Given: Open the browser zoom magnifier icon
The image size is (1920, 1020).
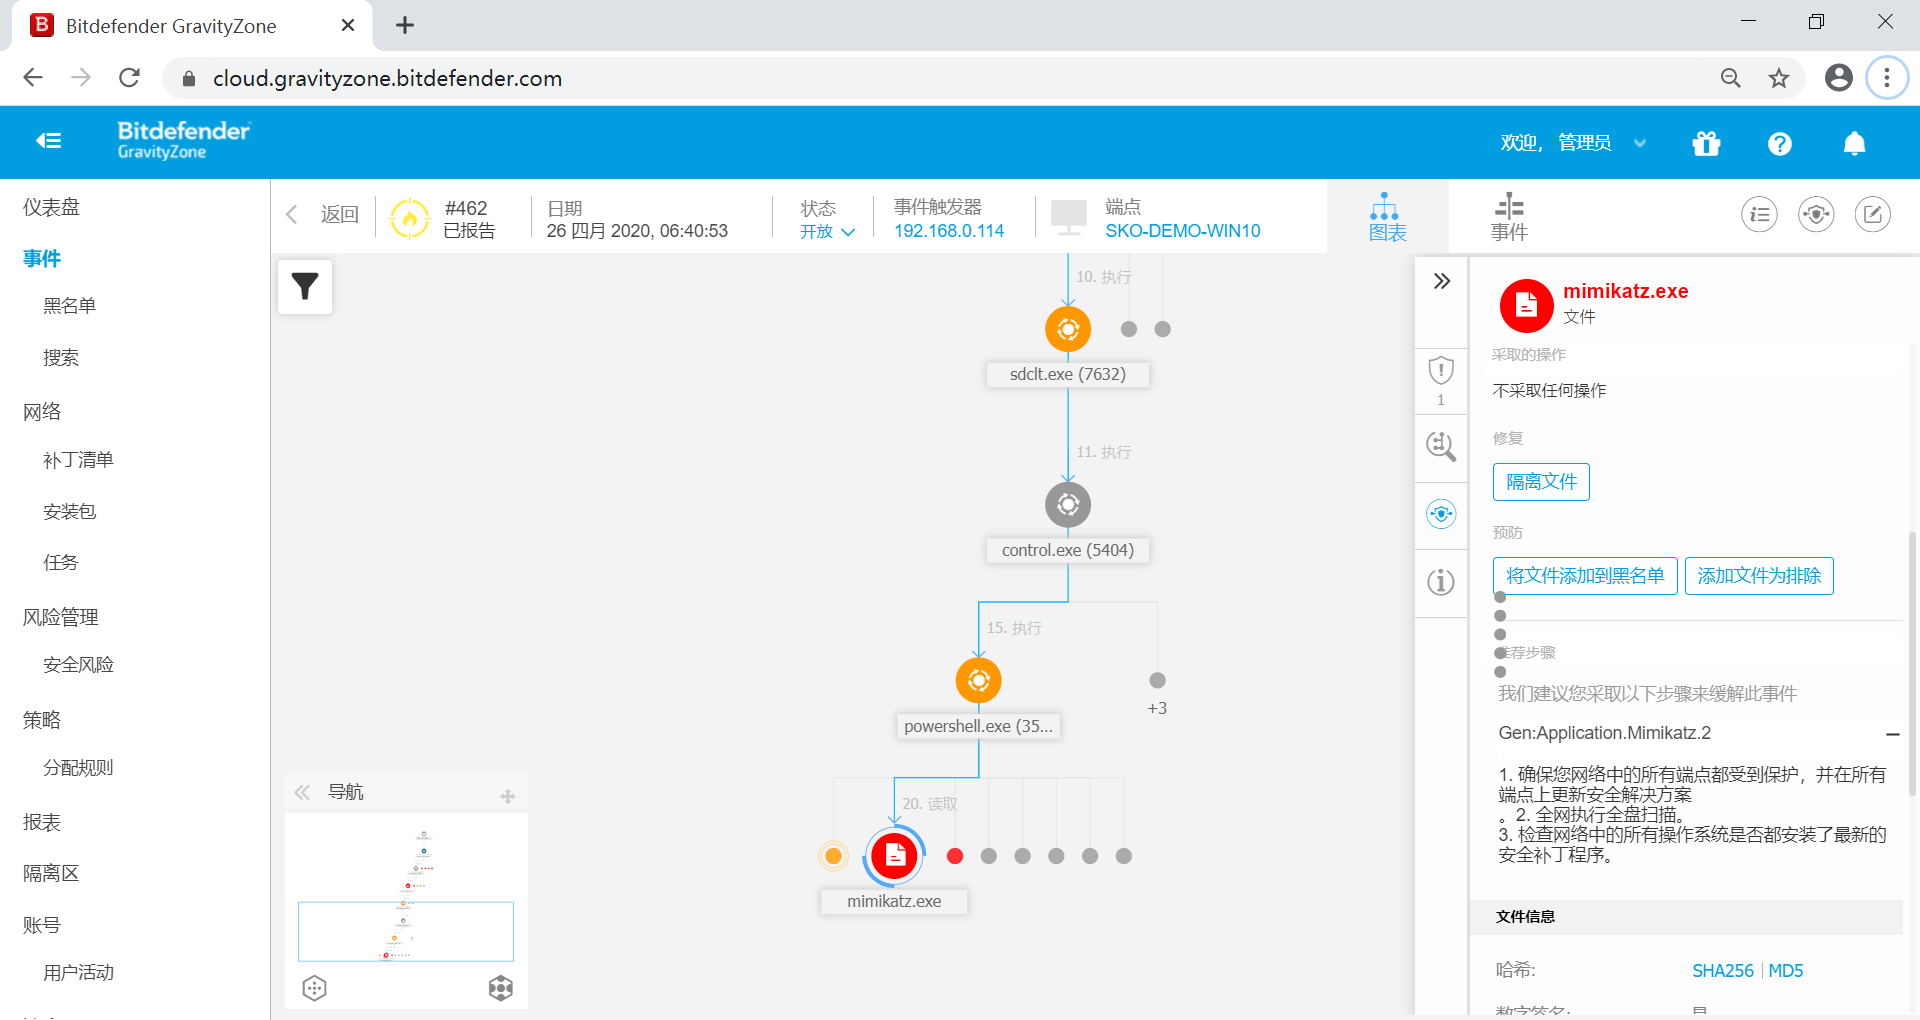Looking at the screenshot, I should coord(1731,78).
